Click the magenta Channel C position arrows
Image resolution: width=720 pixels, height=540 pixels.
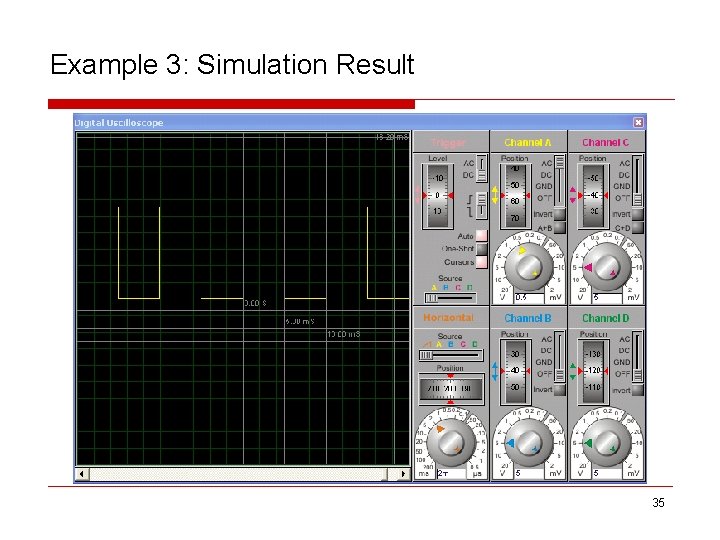coord(573,195)
